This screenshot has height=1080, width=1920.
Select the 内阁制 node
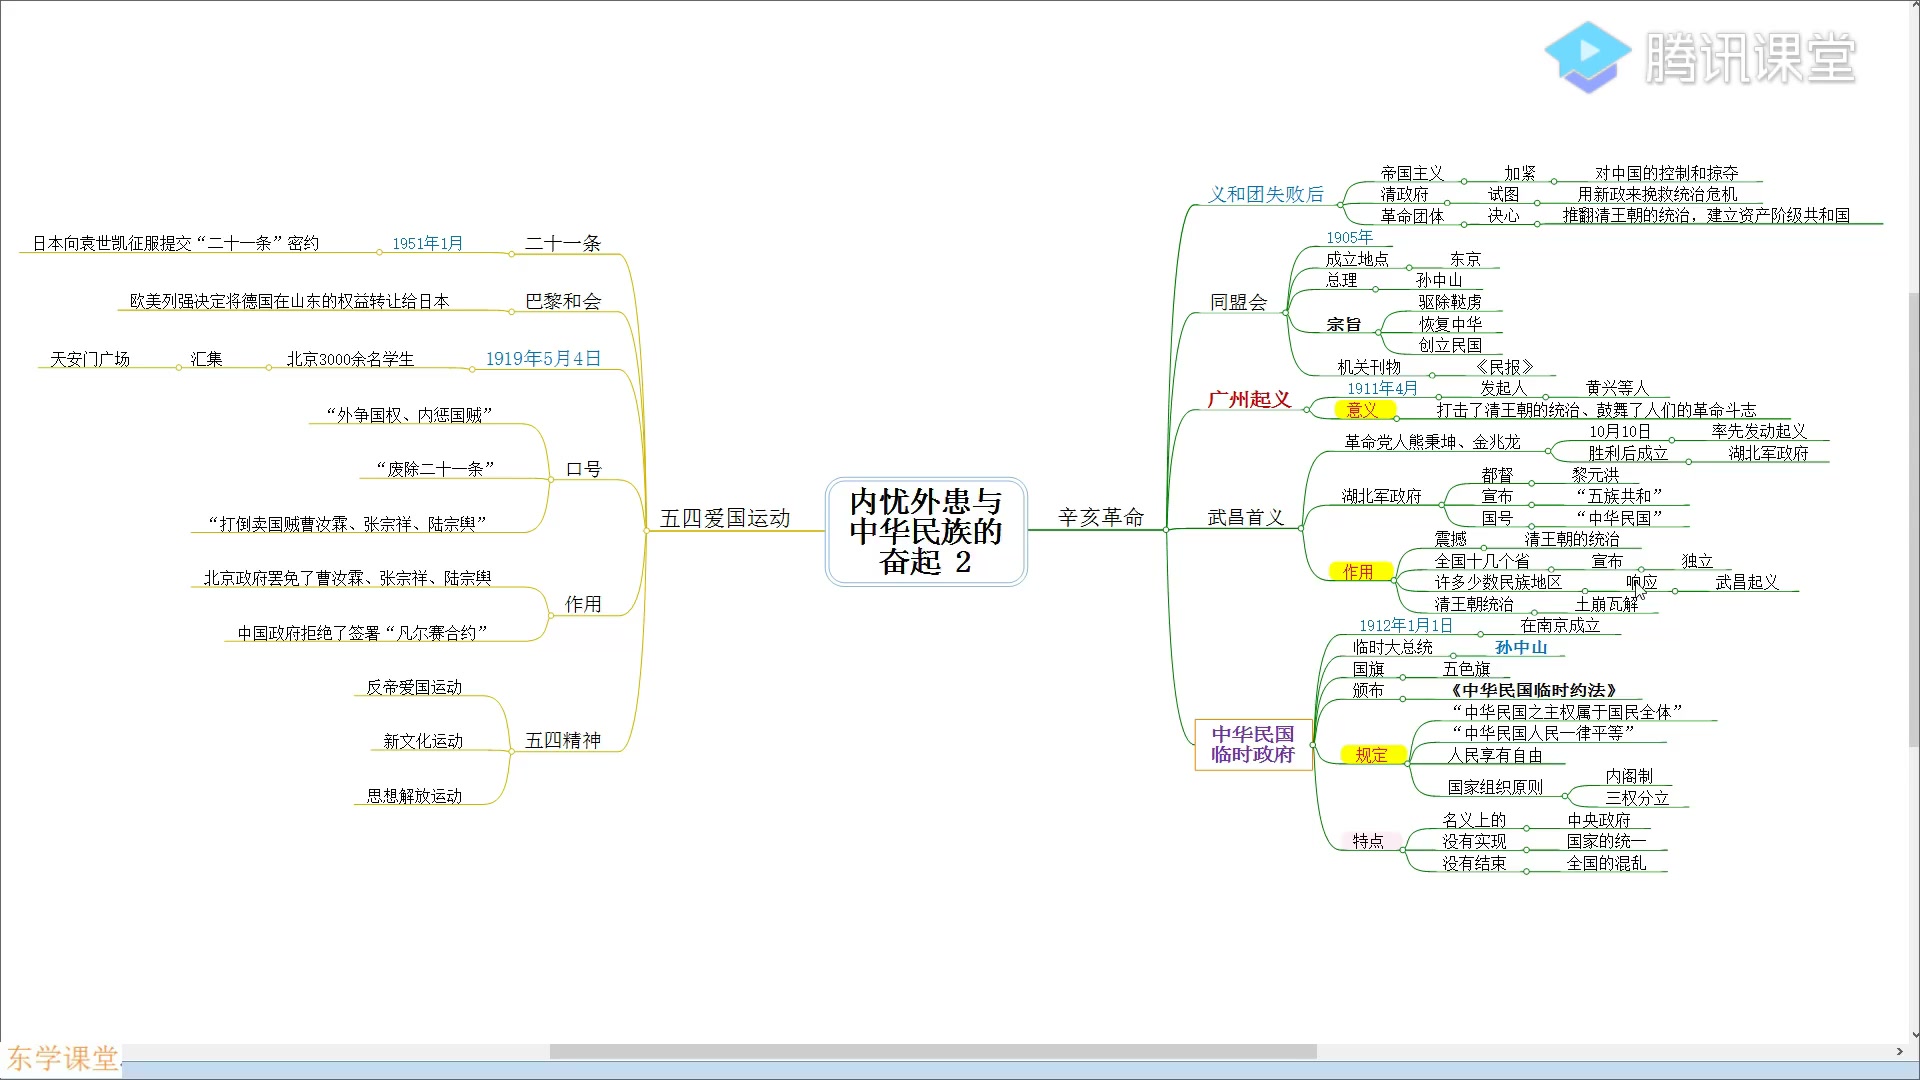[x=1629, y=776]
